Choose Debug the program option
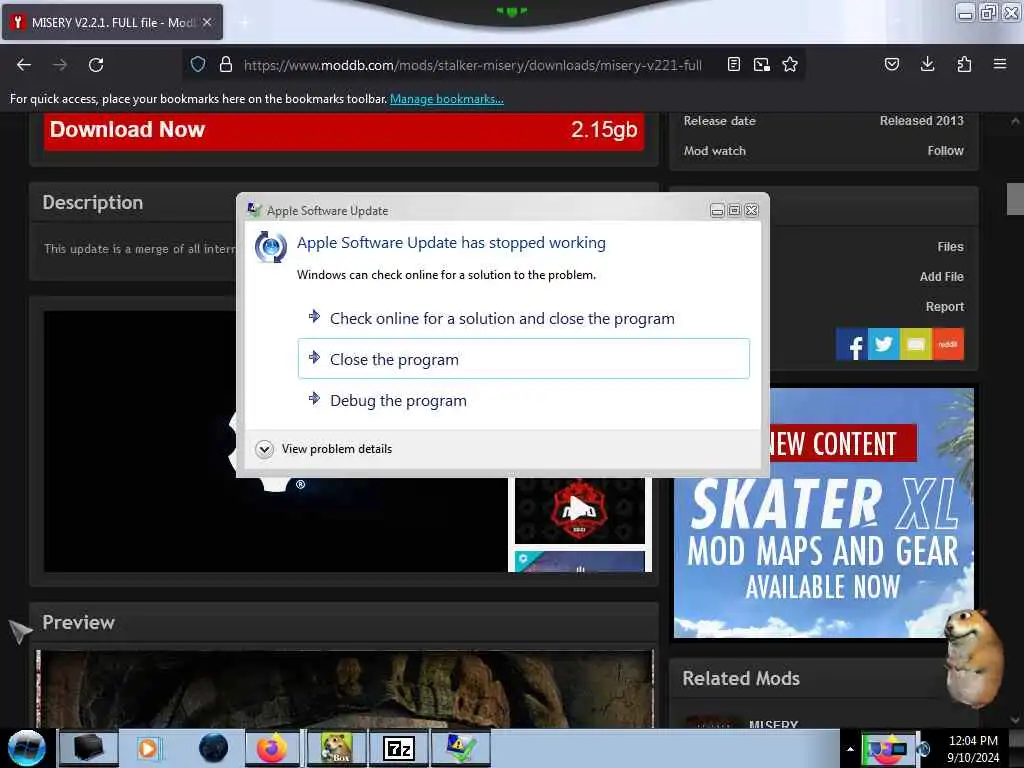This screenshot has height=768, width=1024. (524, 400)
